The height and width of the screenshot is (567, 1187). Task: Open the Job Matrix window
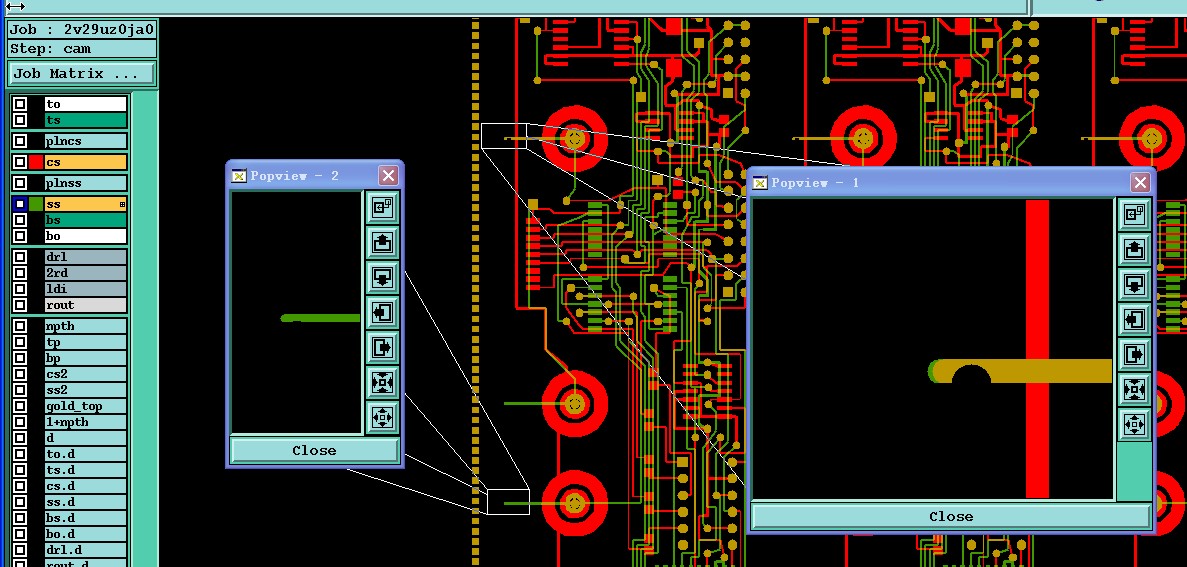click(81, 73)
